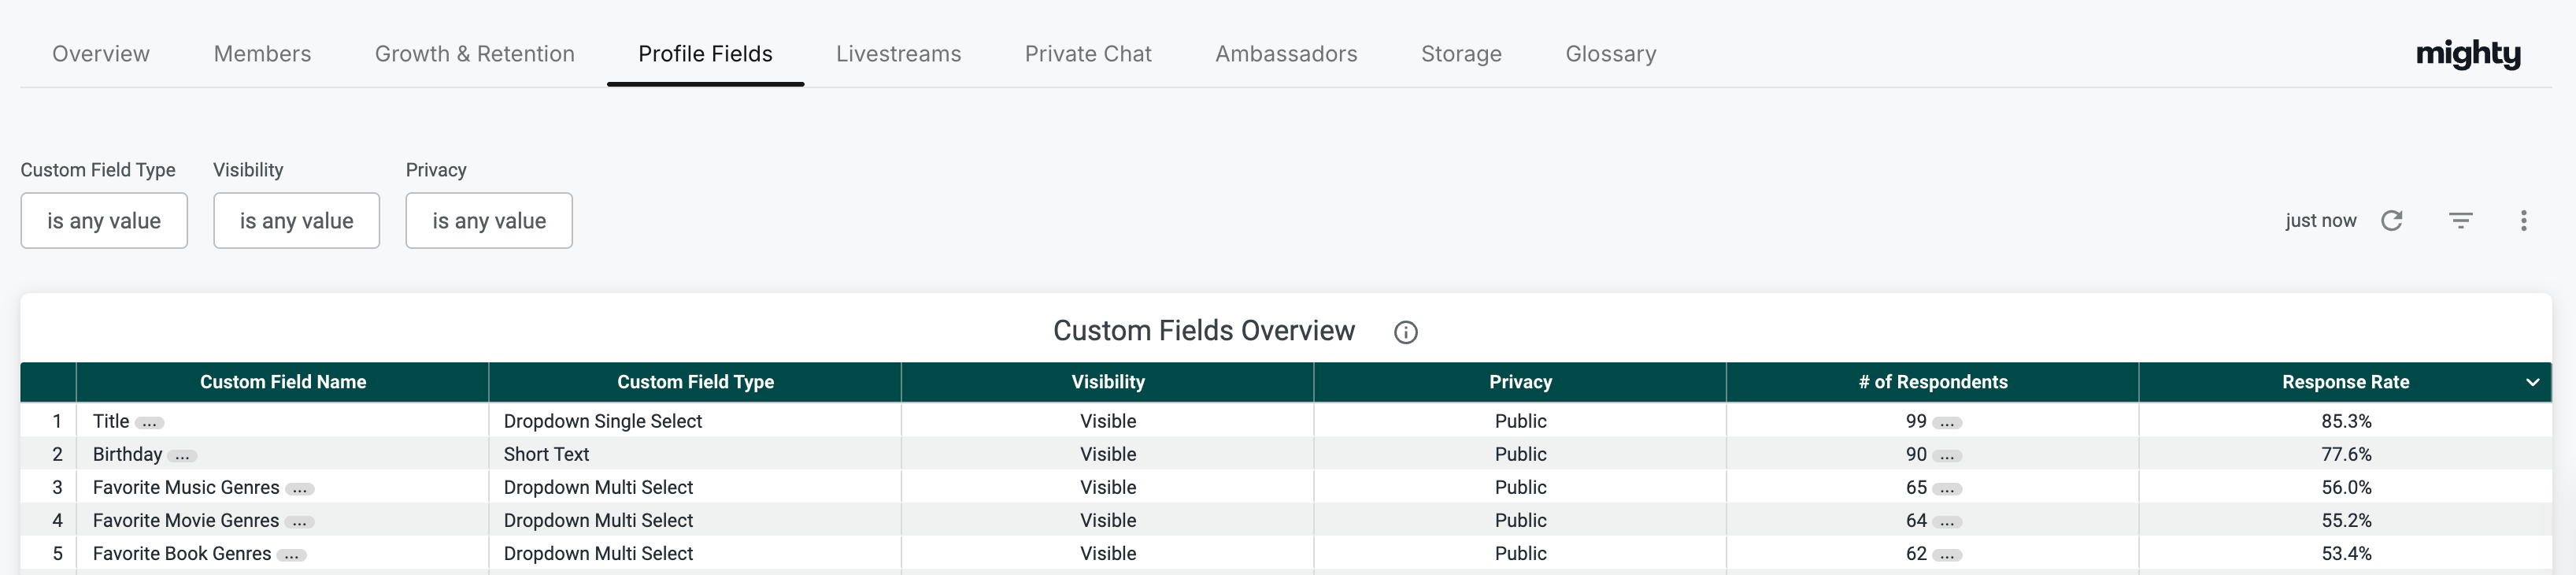The width and height of the screenshot is (2576, 575).
Task: Sort by the Custom Field Name column header
Action: coord(283,382)
